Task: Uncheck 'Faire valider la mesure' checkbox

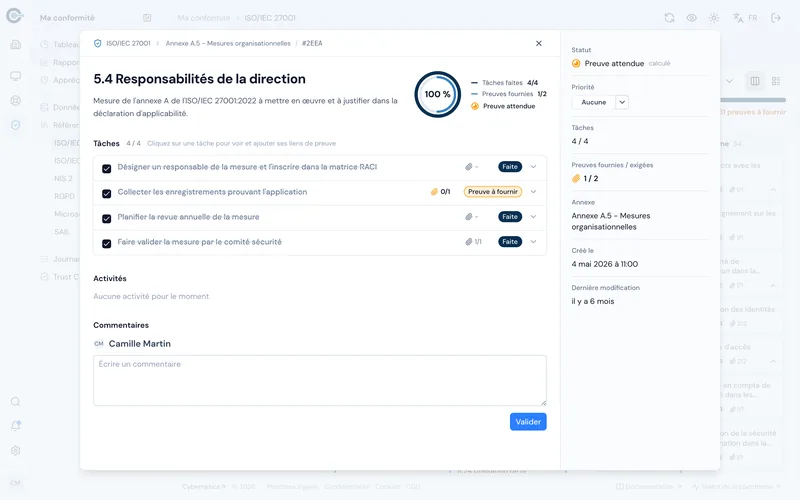Action: tap(107, 243)
